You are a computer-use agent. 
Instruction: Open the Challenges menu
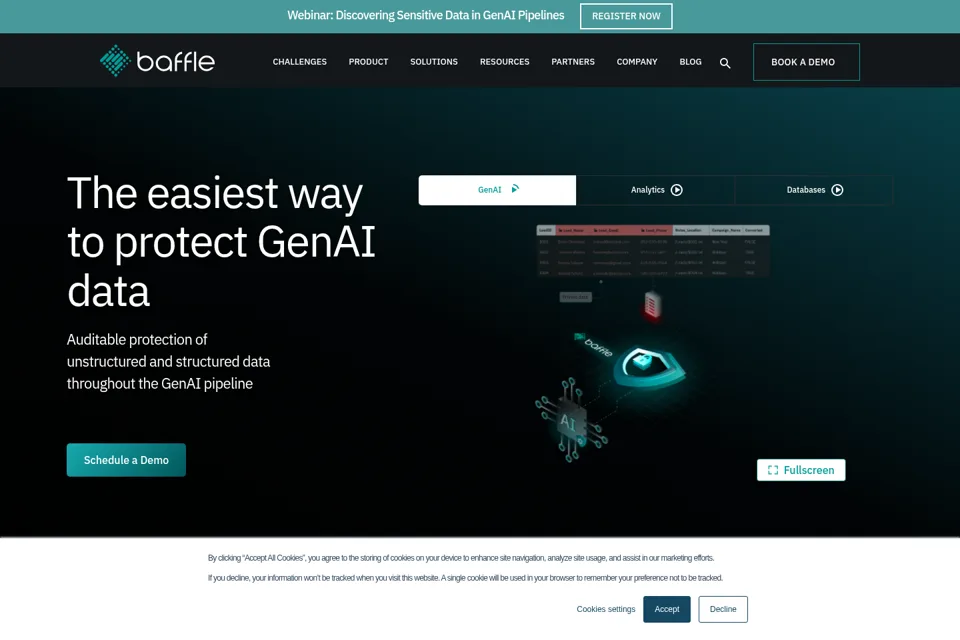pos(299,62)
